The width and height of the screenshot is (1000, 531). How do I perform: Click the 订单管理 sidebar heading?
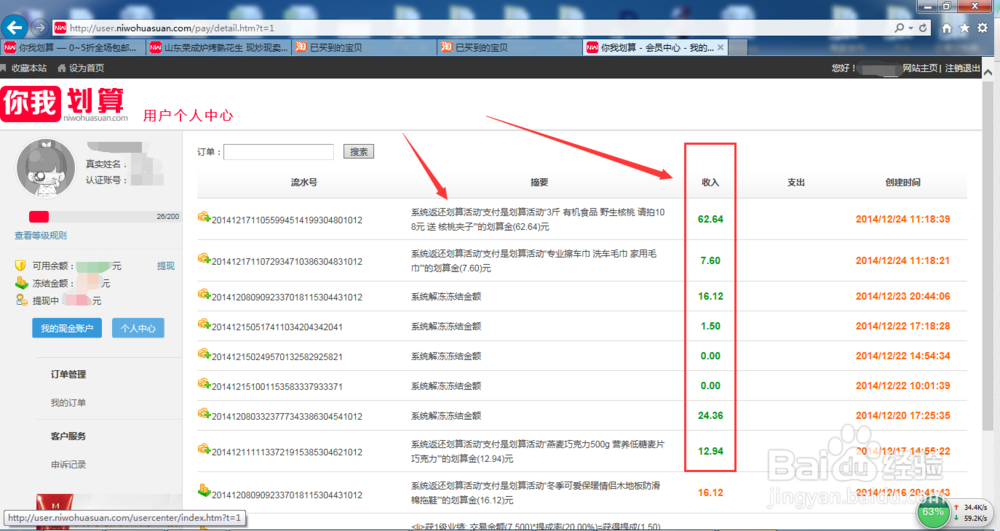click(x=68, y=374)
